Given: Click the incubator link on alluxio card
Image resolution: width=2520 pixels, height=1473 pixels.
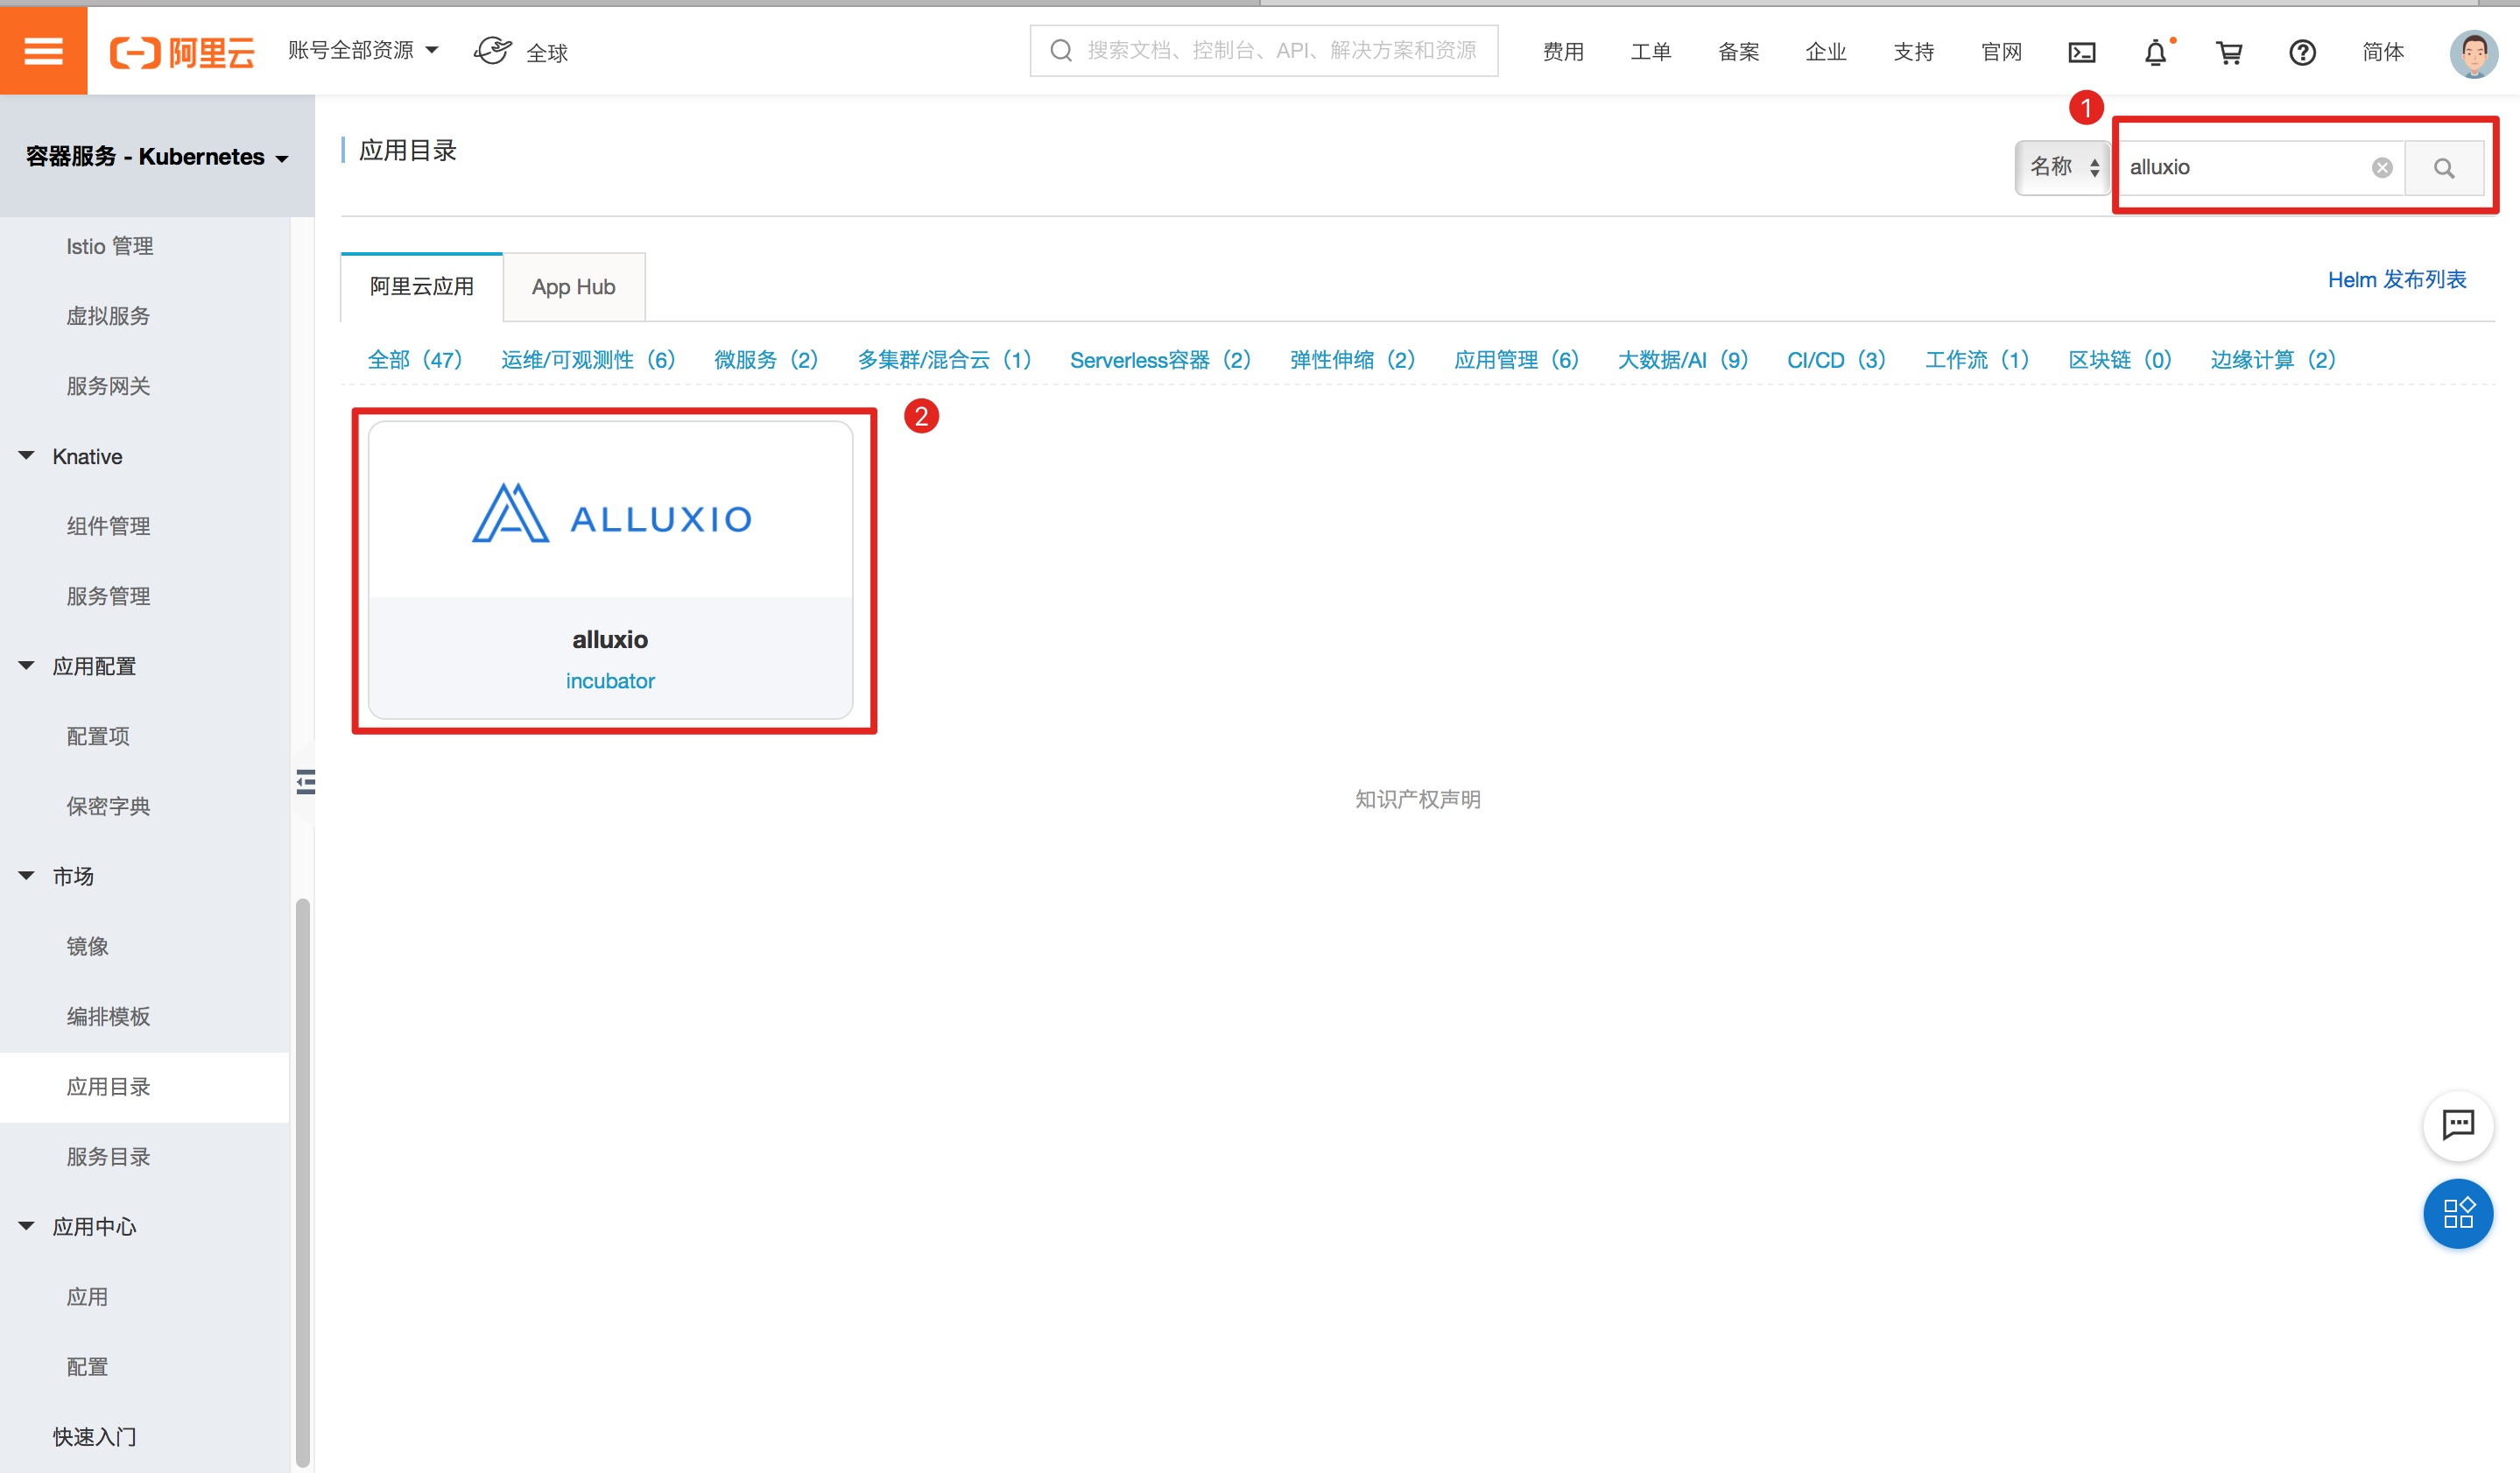Looking at the screenshot, I should tap(610, 681).
